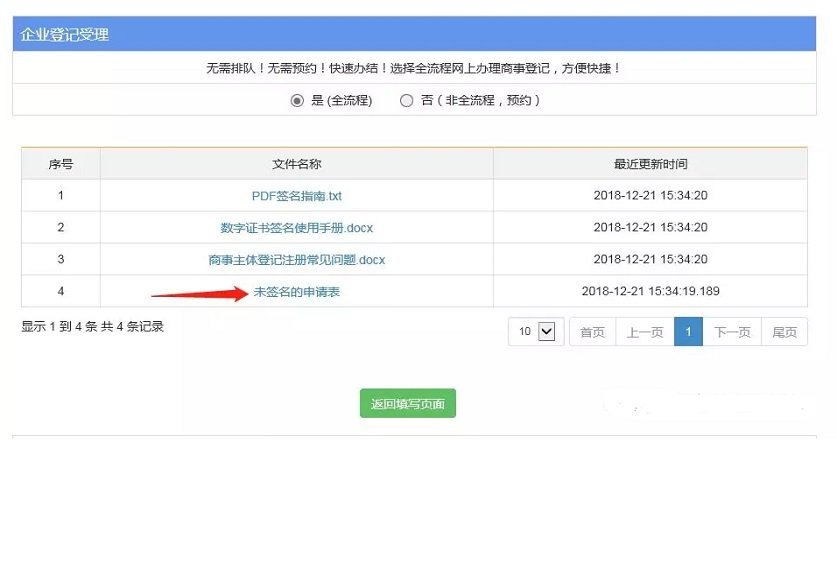Viewport: 837px width, 562px height.
Task: Go to 尾页 in pagination
Action: (784, 332)
